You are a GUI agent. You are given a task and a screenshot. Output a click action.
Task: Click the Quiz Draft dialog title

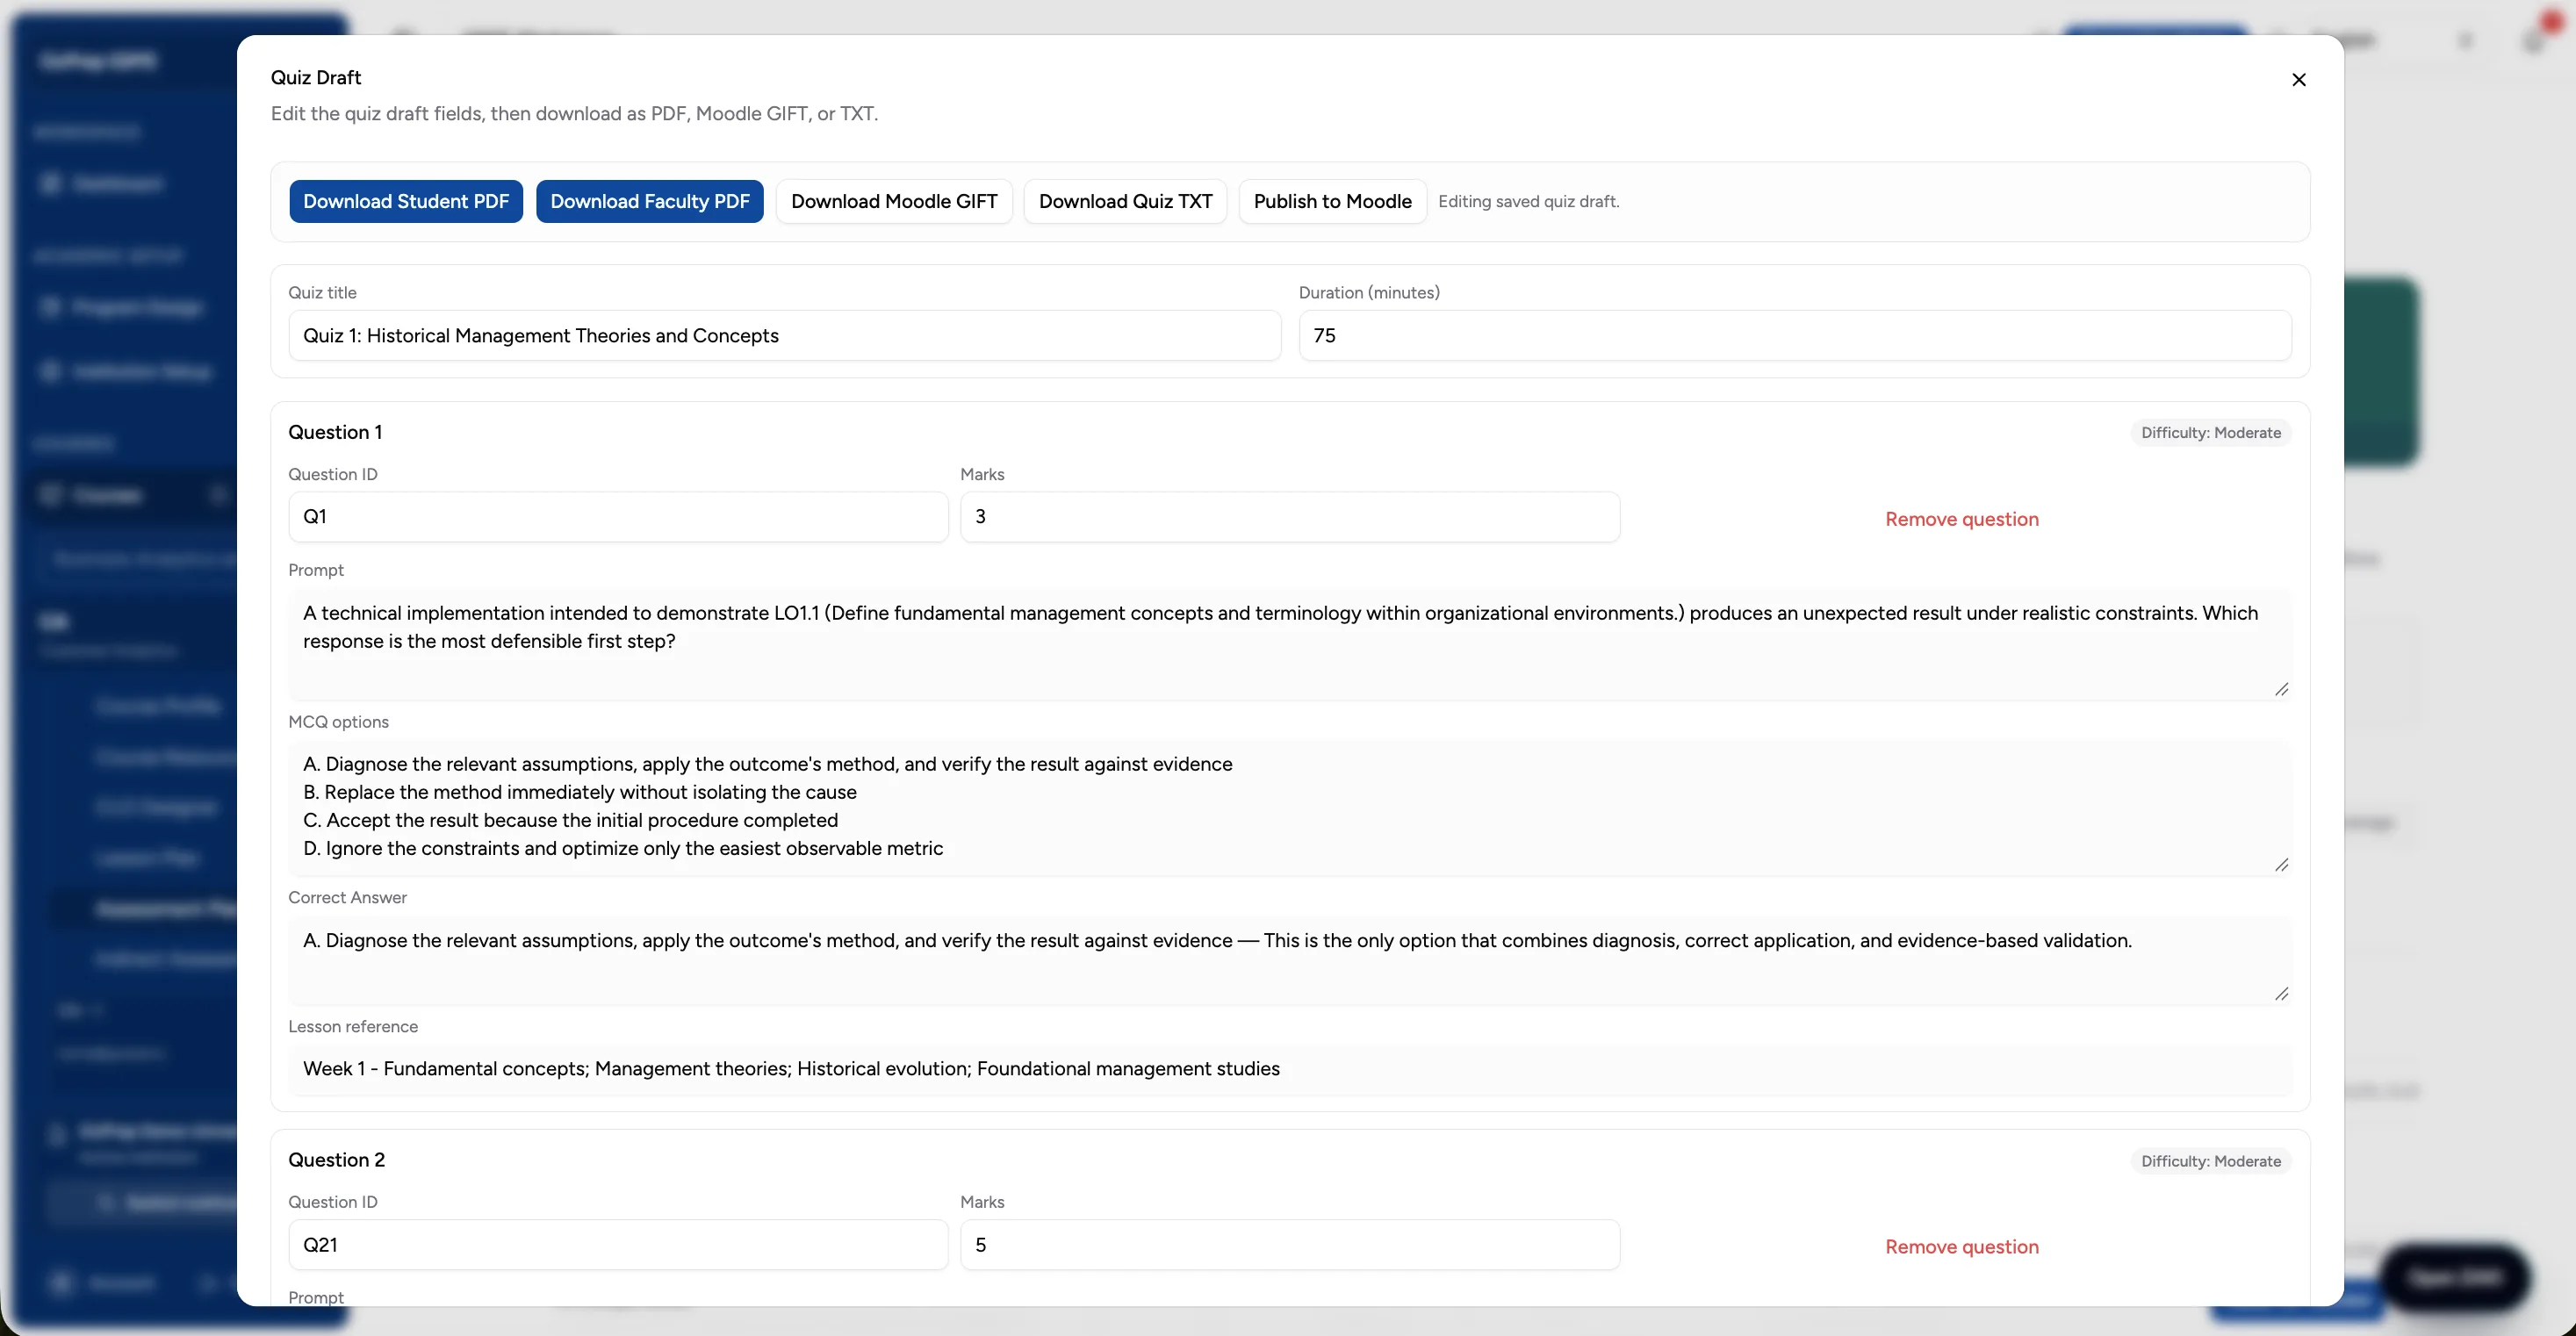click(316, 77)
